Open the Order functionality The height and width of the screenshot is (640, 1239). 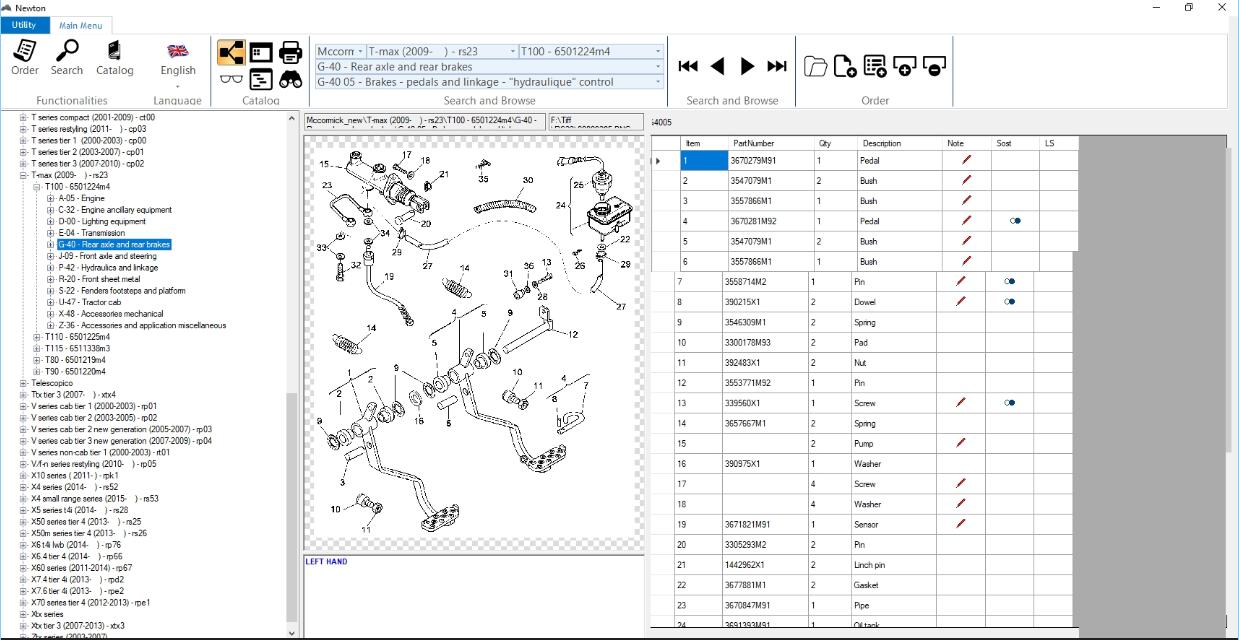coord(25,57)
